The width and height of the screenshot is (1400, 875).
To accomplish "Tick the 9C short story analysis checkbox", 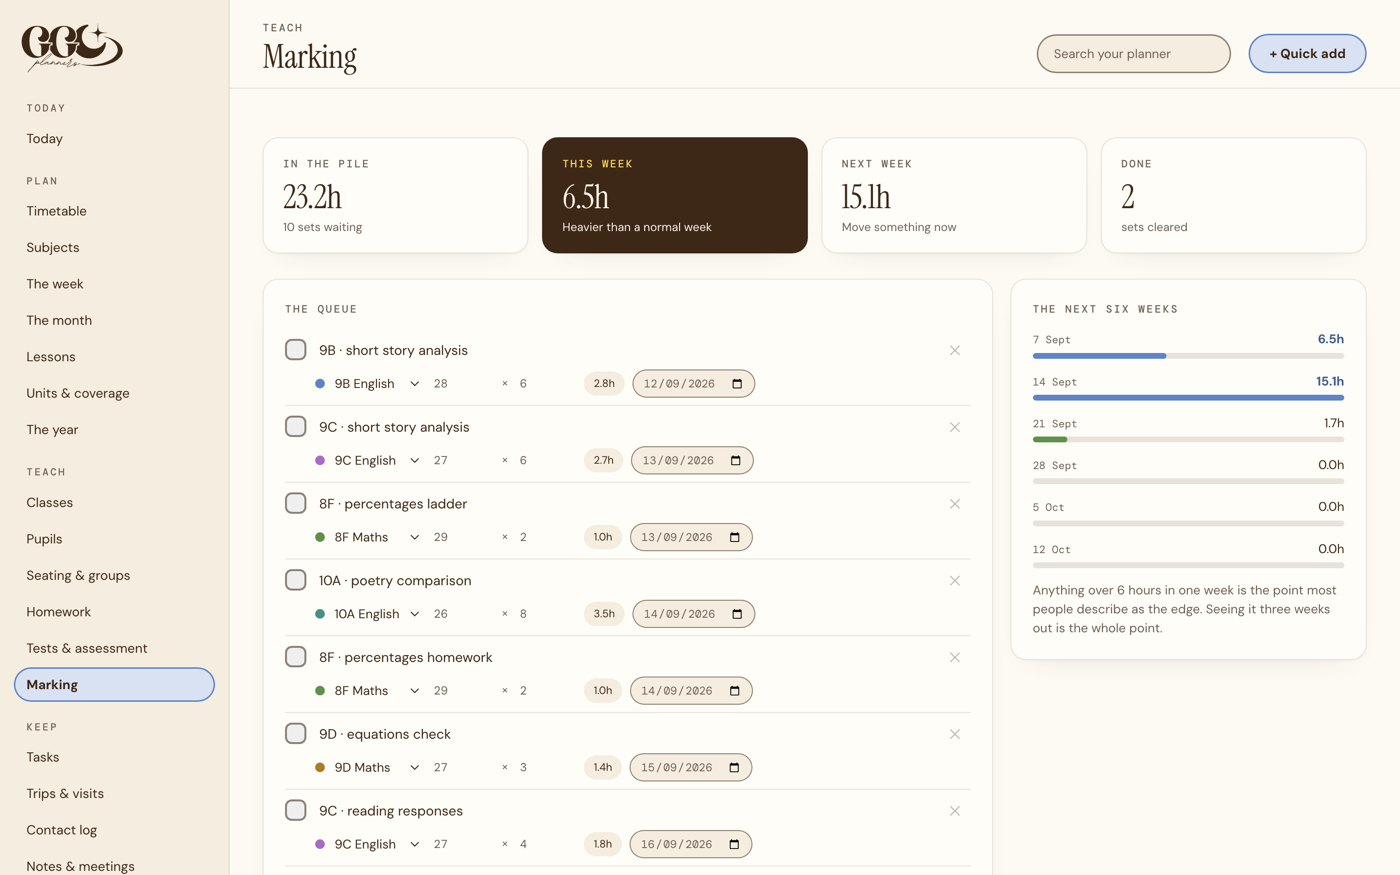I will coord(296,426).
